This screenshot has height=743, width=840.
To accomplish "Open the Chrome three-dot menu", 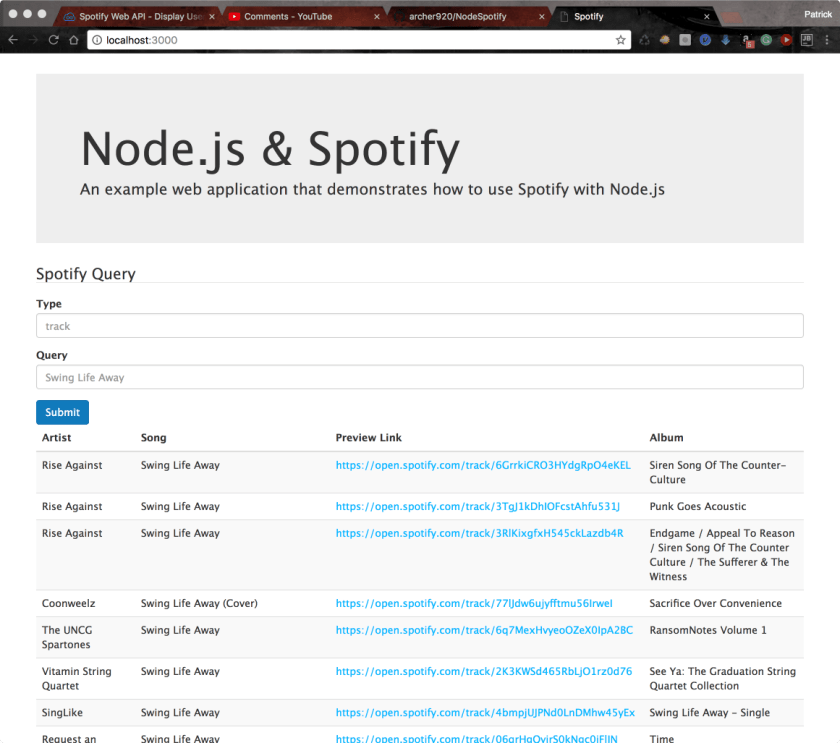I will click(x=828, y=40).
